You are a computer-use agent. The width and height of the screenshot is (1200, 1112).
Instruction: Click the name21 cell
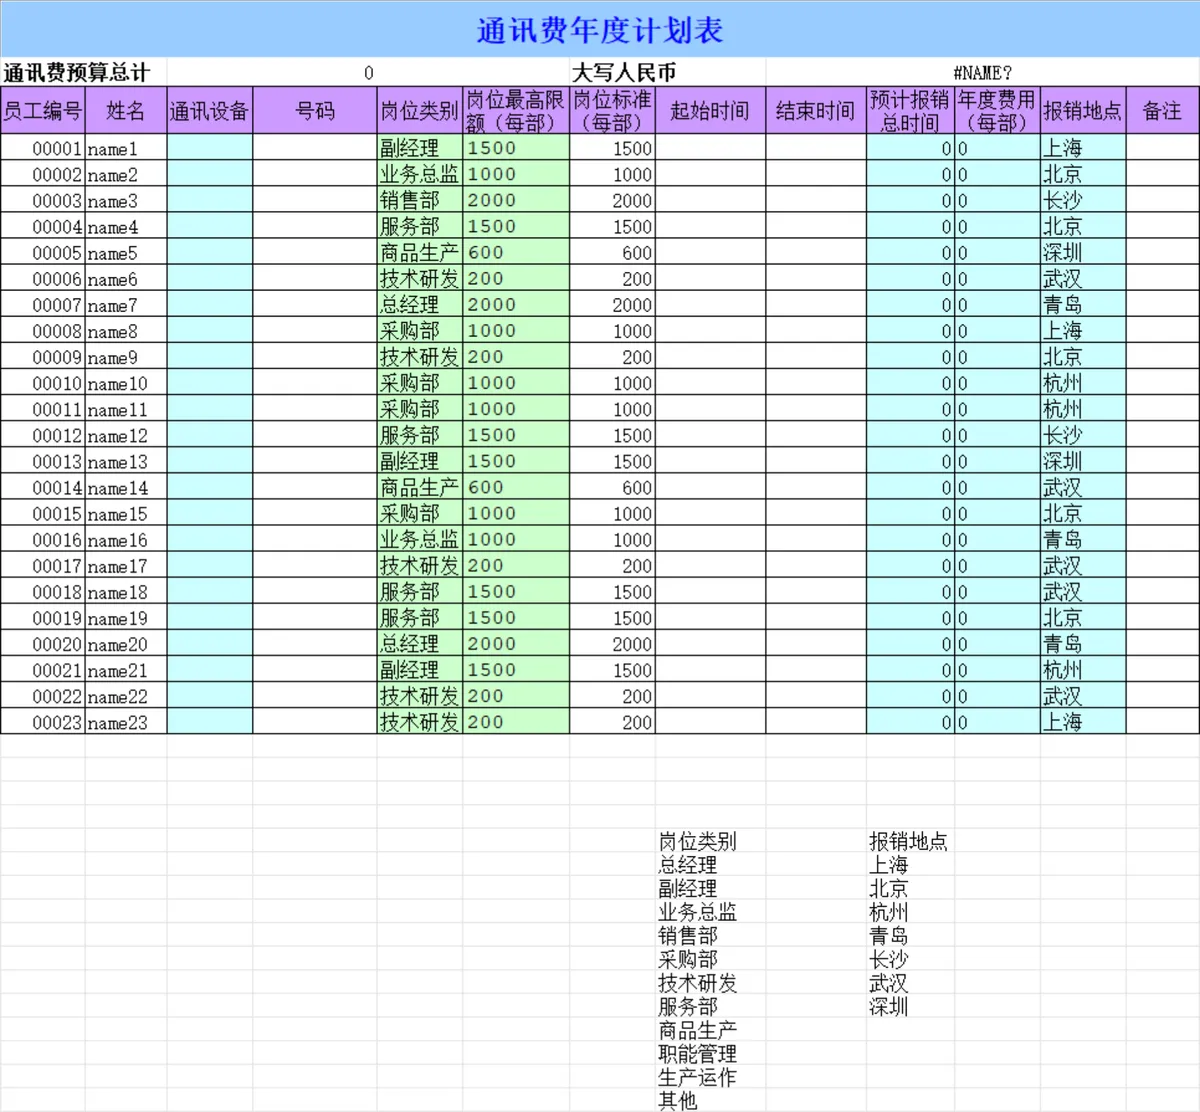[x=125, y=670]
